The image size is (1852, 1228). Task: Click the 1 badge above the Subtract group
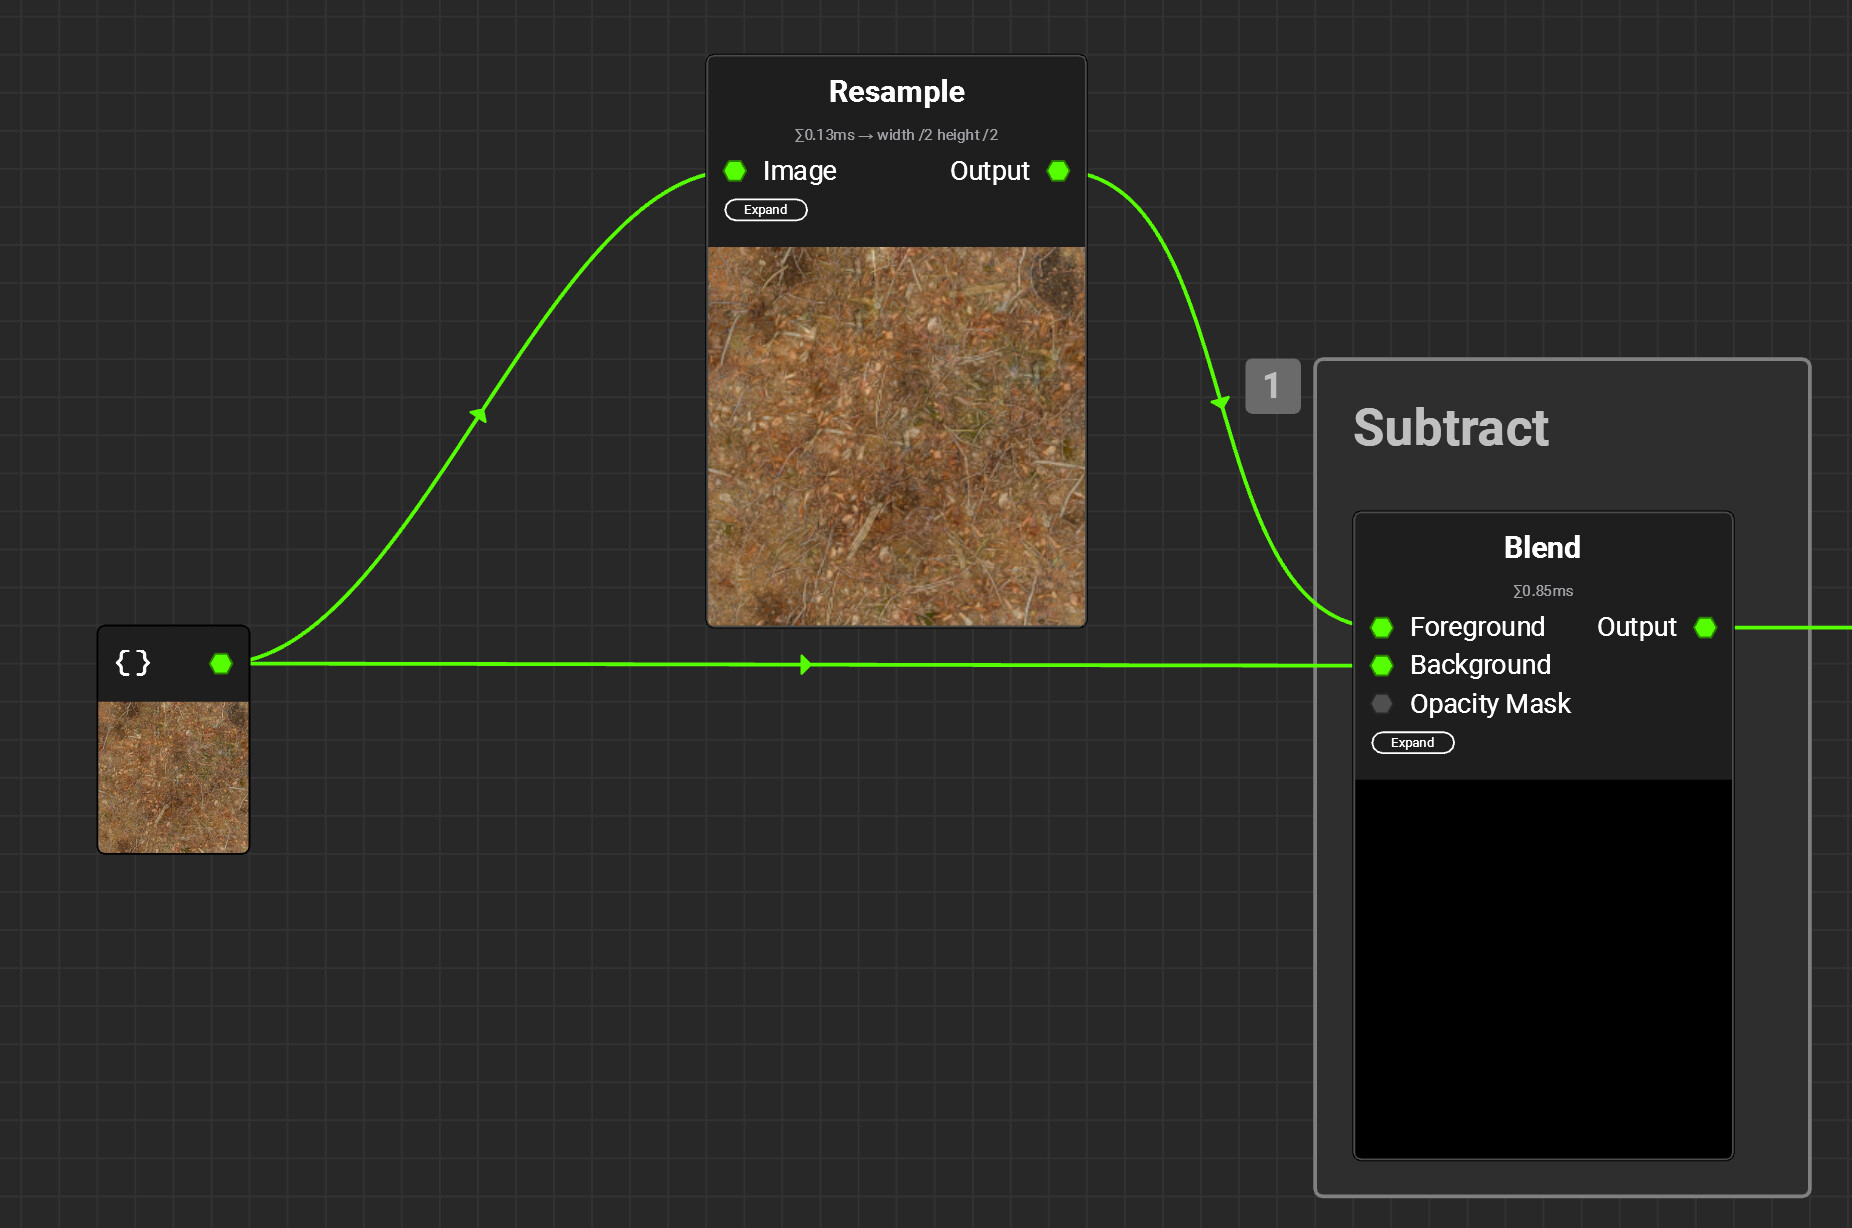pyautogui.click(x=1272, y=386)
